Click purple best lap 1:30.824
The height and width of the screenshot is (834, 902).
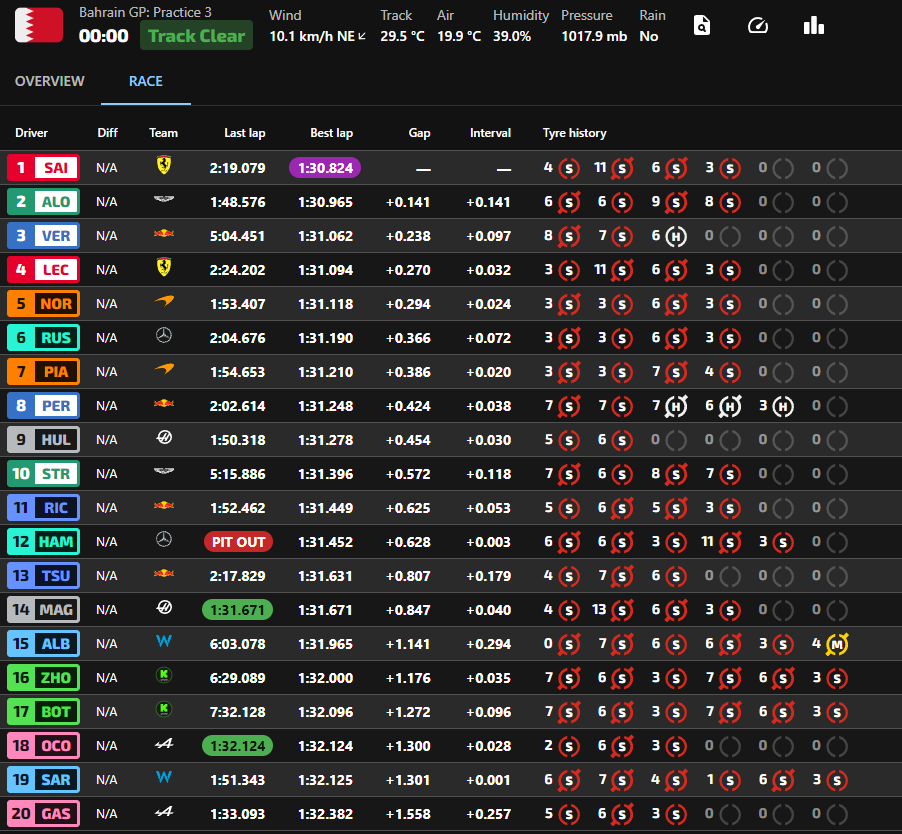[325, 168]
